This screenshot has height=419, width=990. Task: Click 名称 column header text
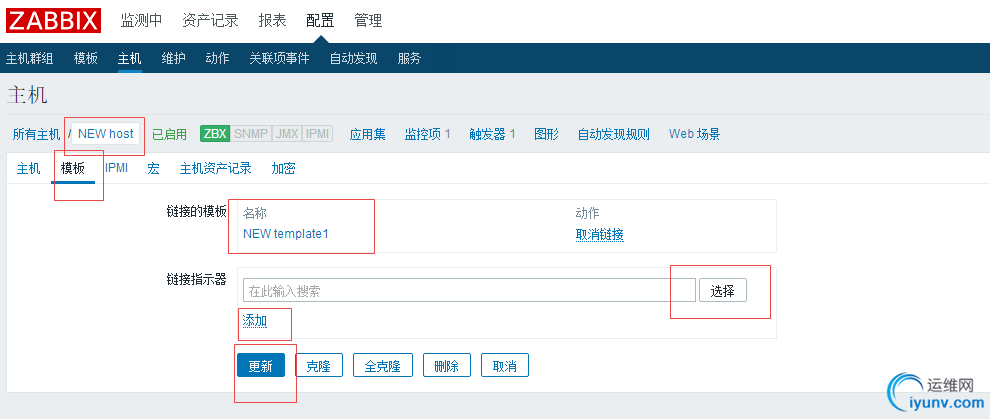(255, 213)
